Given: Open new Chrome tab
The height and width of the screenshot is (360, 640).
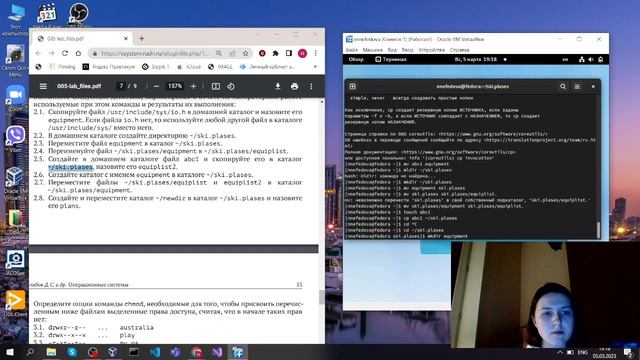Looking at the screenshot, I should [141, 38].
